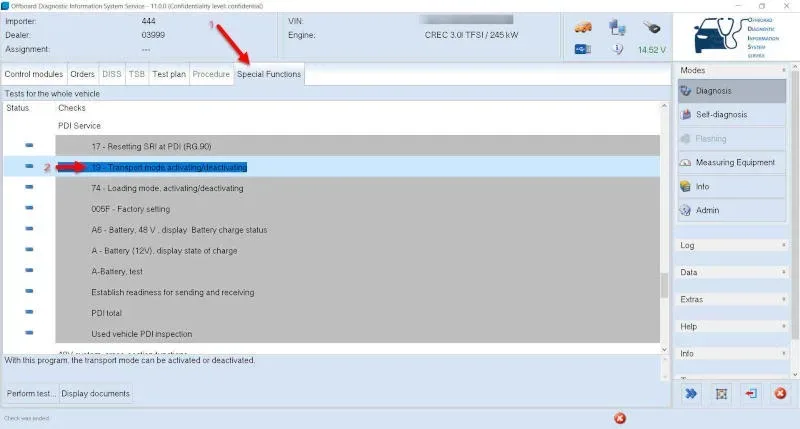Click status dash icon for Used vehicle PDI inspection
This screenshot has height=429, width=800.
tap(29, 333)
